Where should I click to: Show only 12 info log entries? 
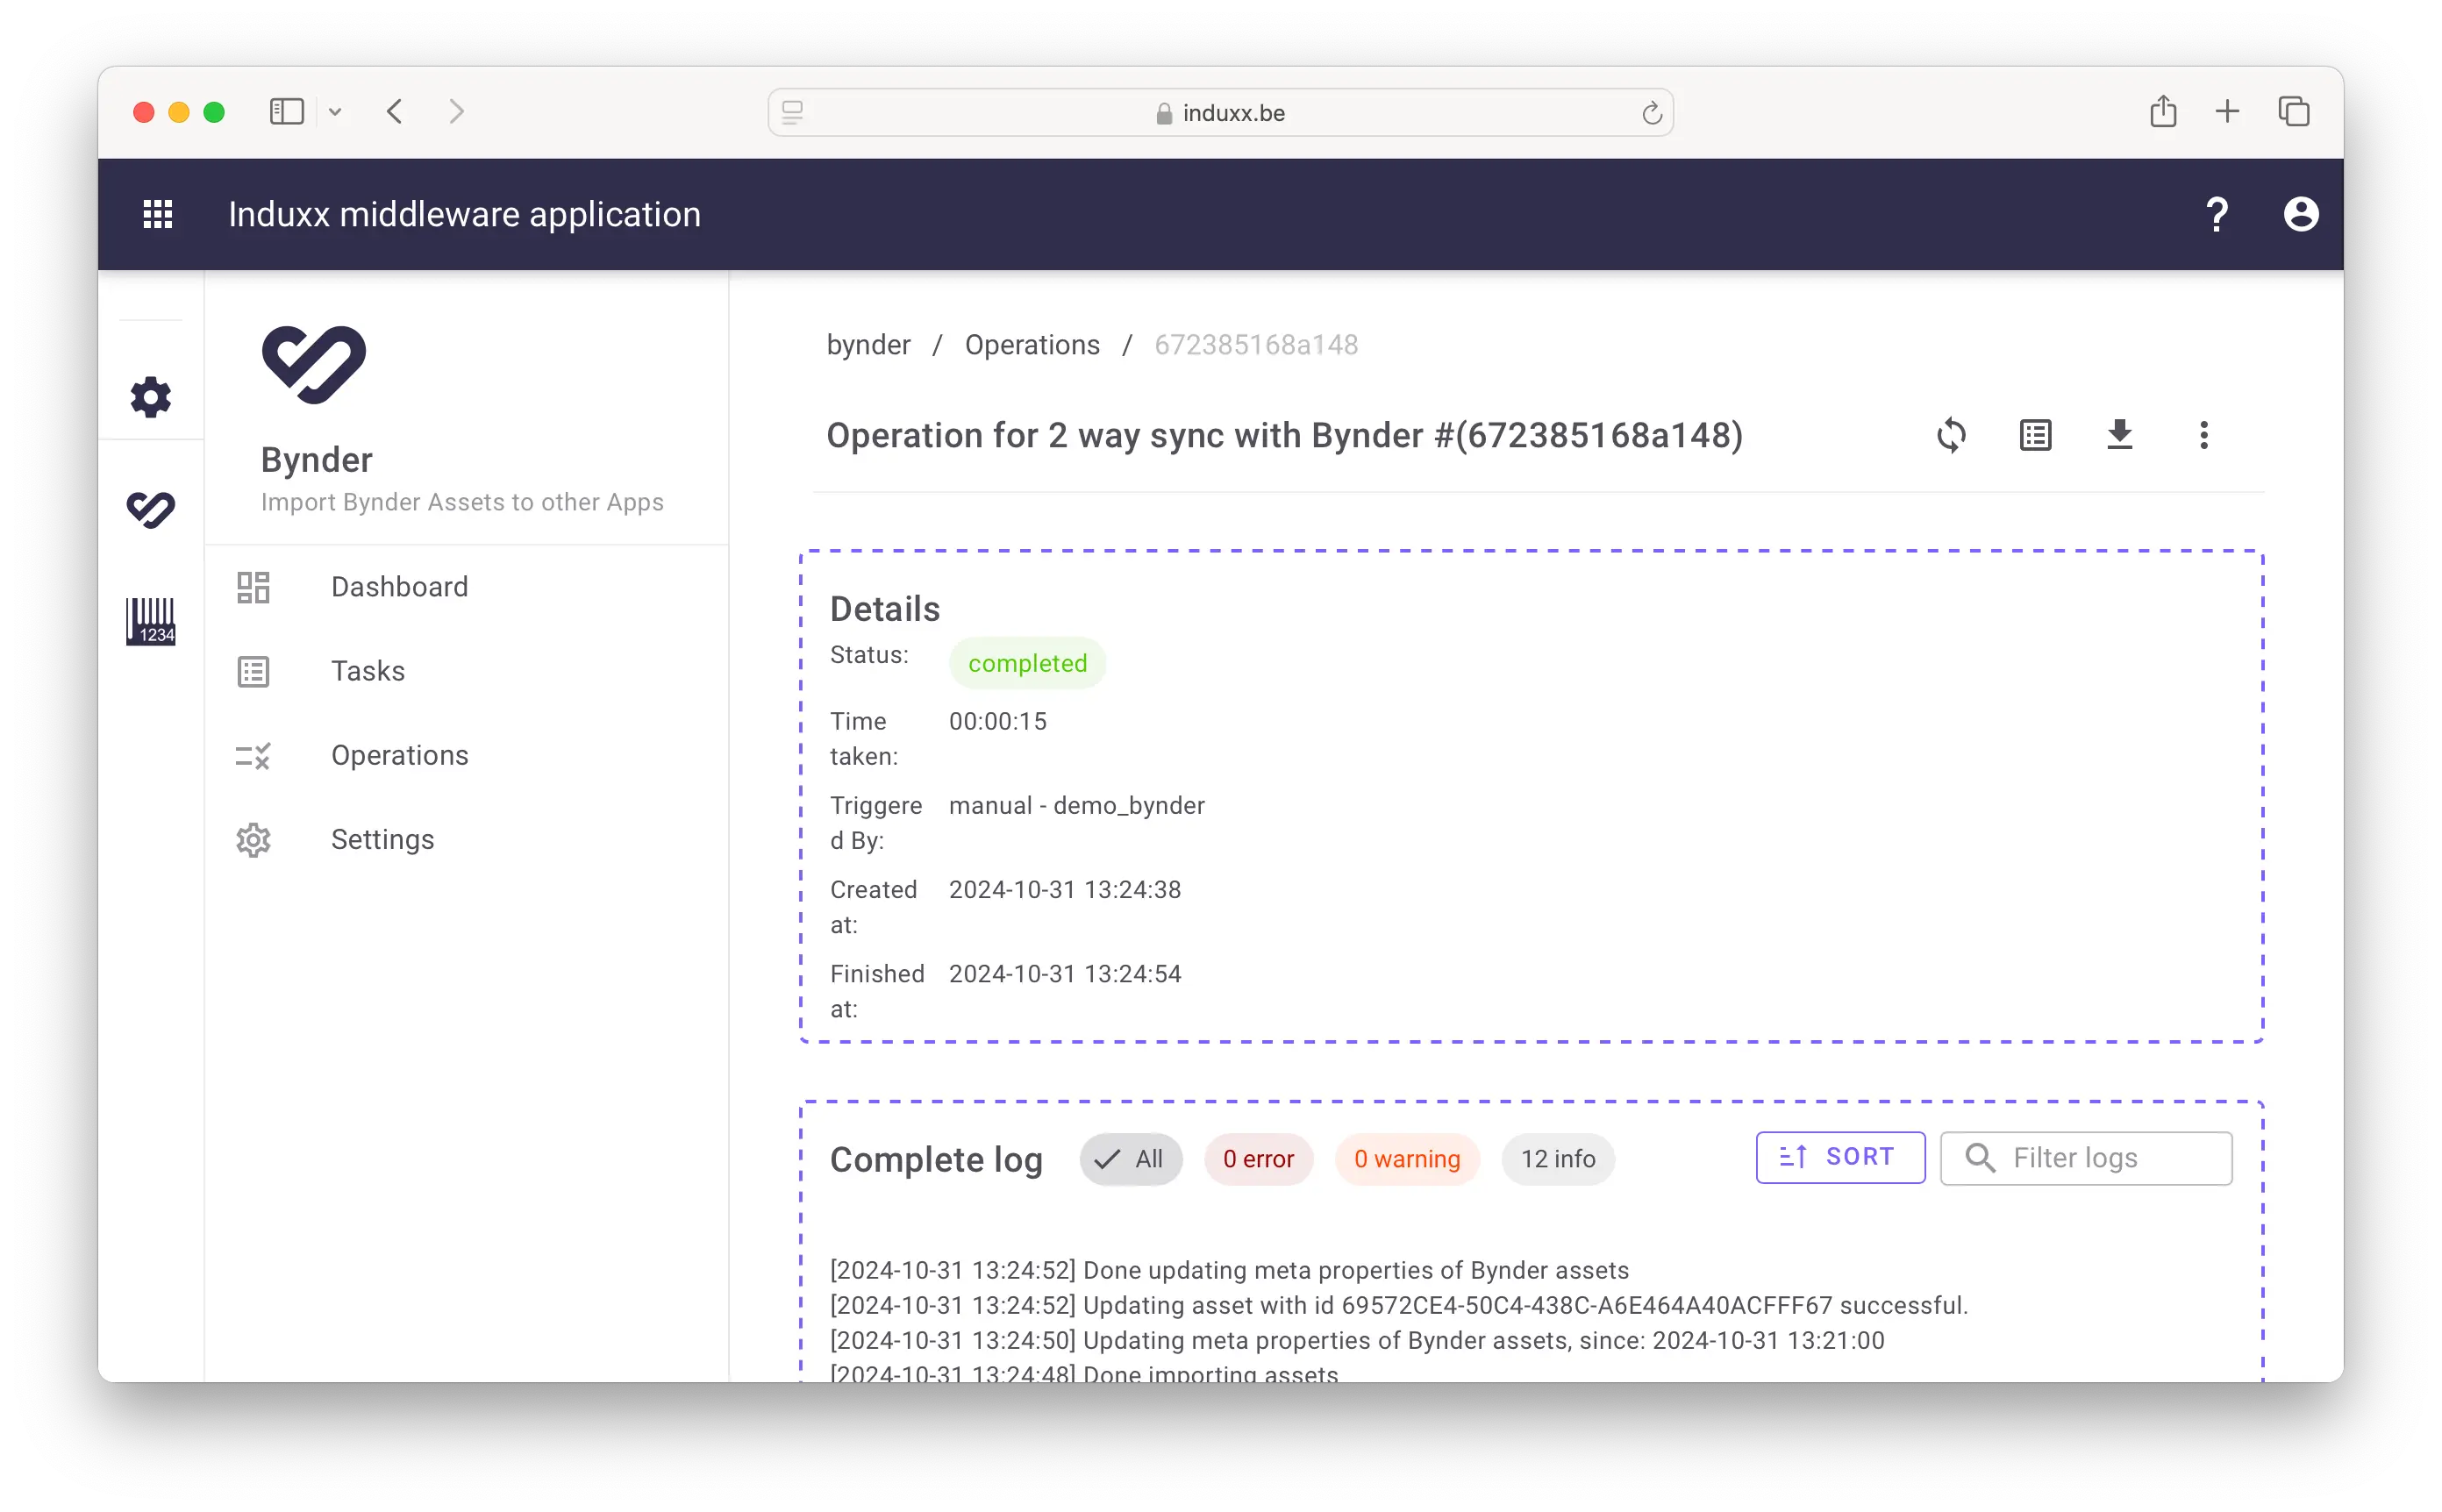click(x=1557, y=1159)
